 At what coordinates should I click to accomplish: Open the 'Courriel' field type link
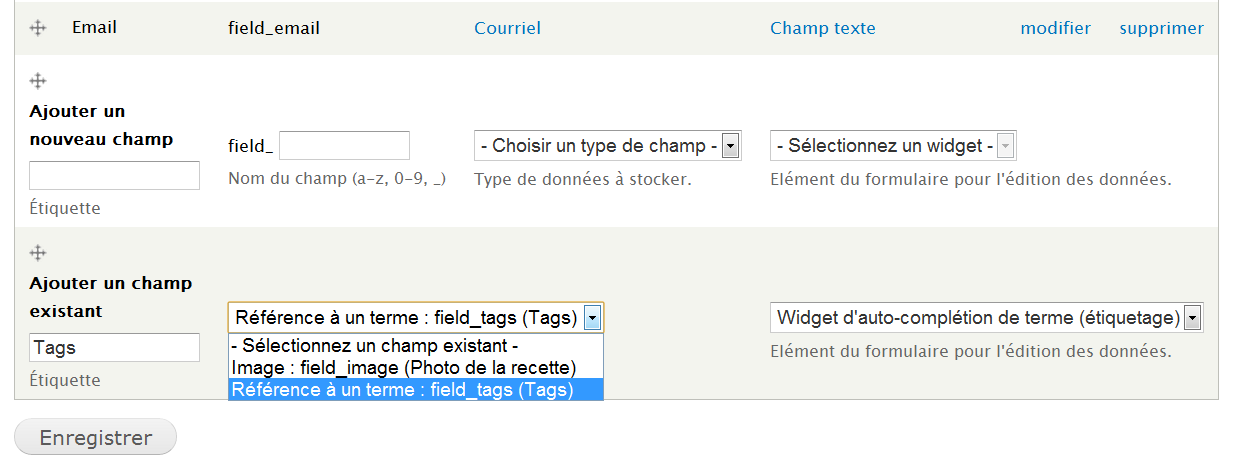(507, 28)
